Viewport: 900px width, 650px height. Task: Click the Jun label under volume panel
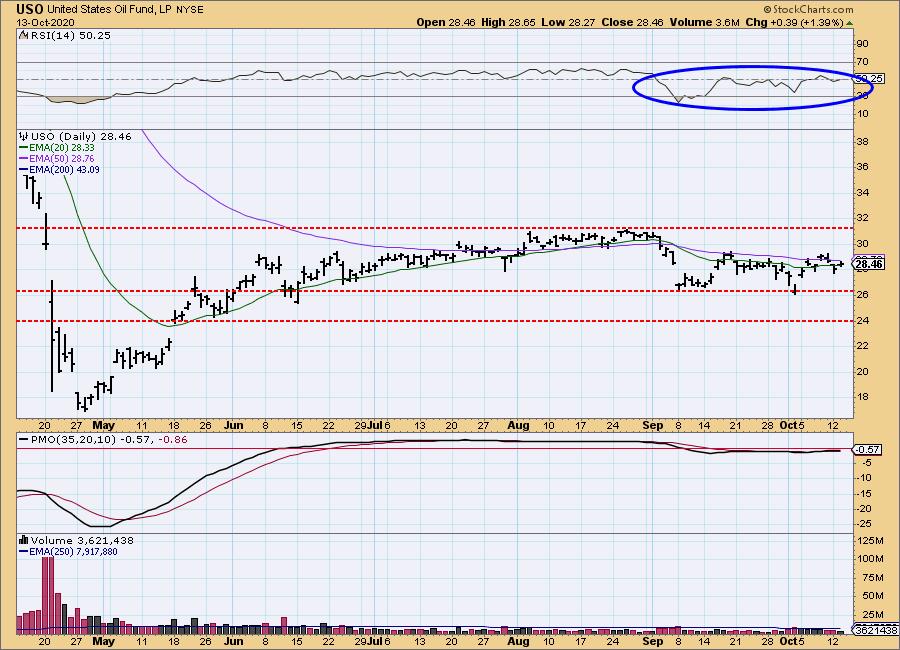coord(233,641)
